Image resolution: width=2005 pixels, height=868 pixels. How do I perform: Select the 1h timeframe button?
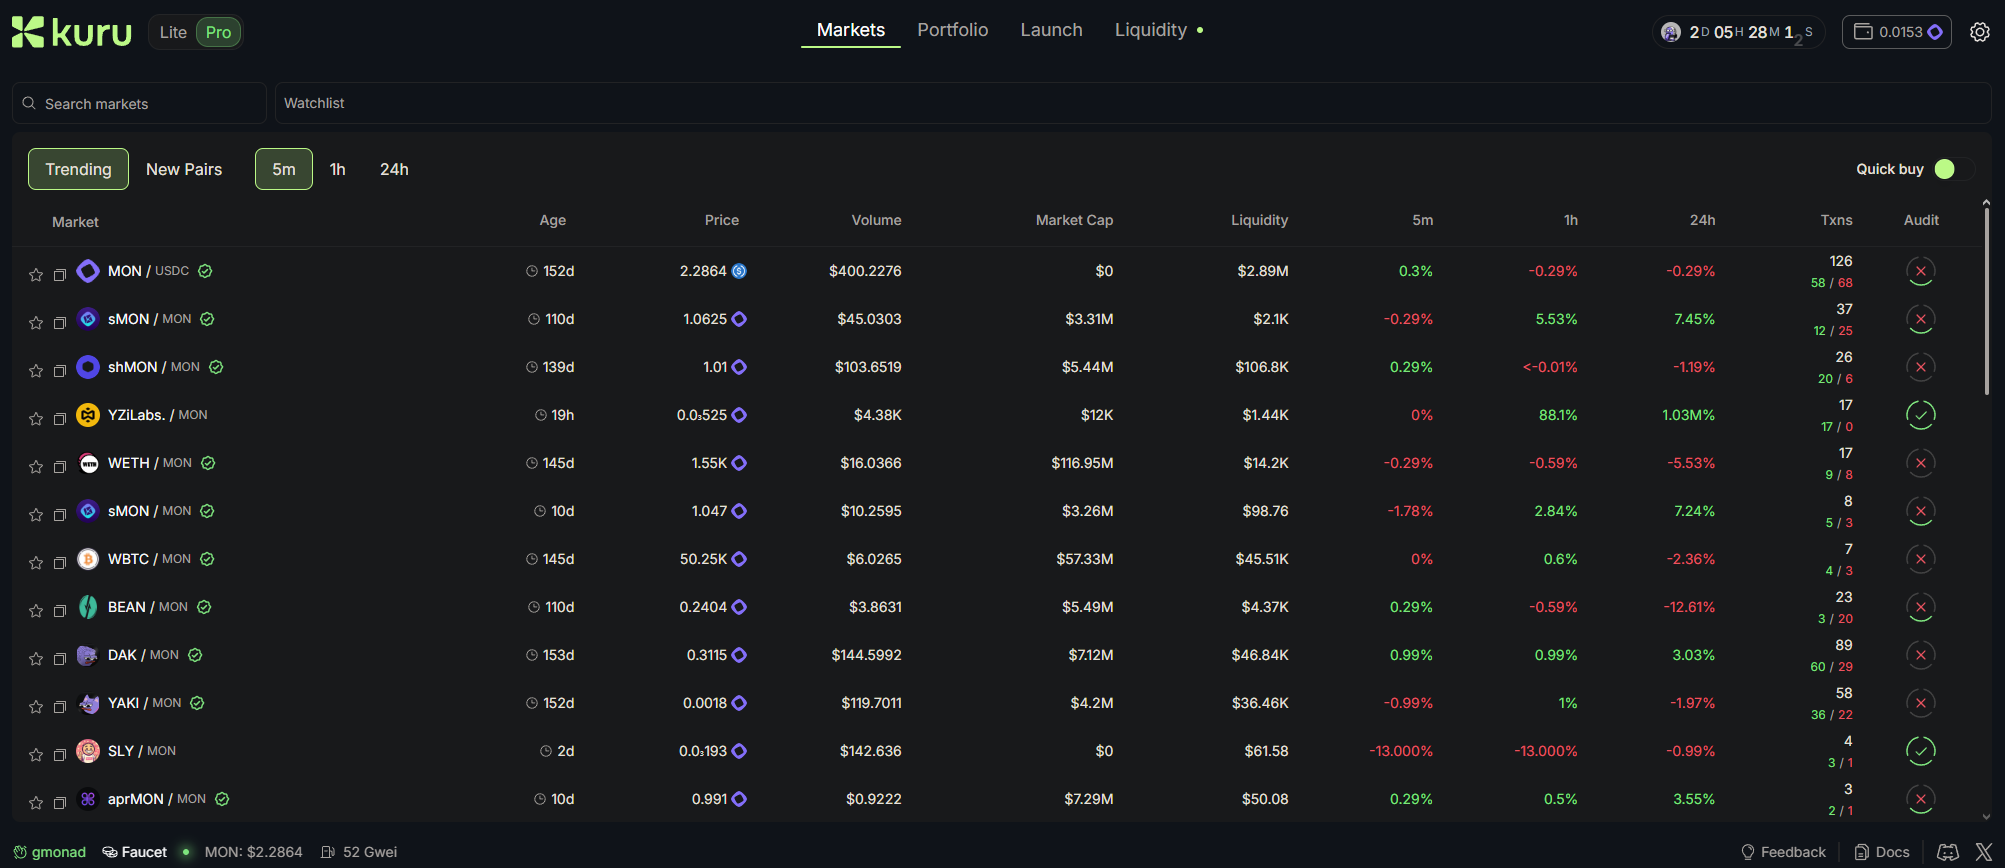[338, 169]
